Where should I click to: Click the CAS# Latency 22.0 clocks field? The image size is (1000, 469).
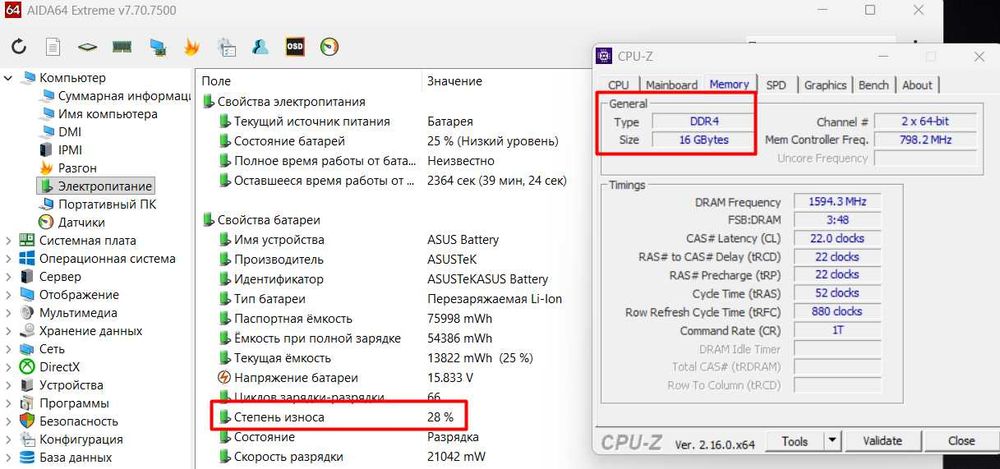pos(837,238)
